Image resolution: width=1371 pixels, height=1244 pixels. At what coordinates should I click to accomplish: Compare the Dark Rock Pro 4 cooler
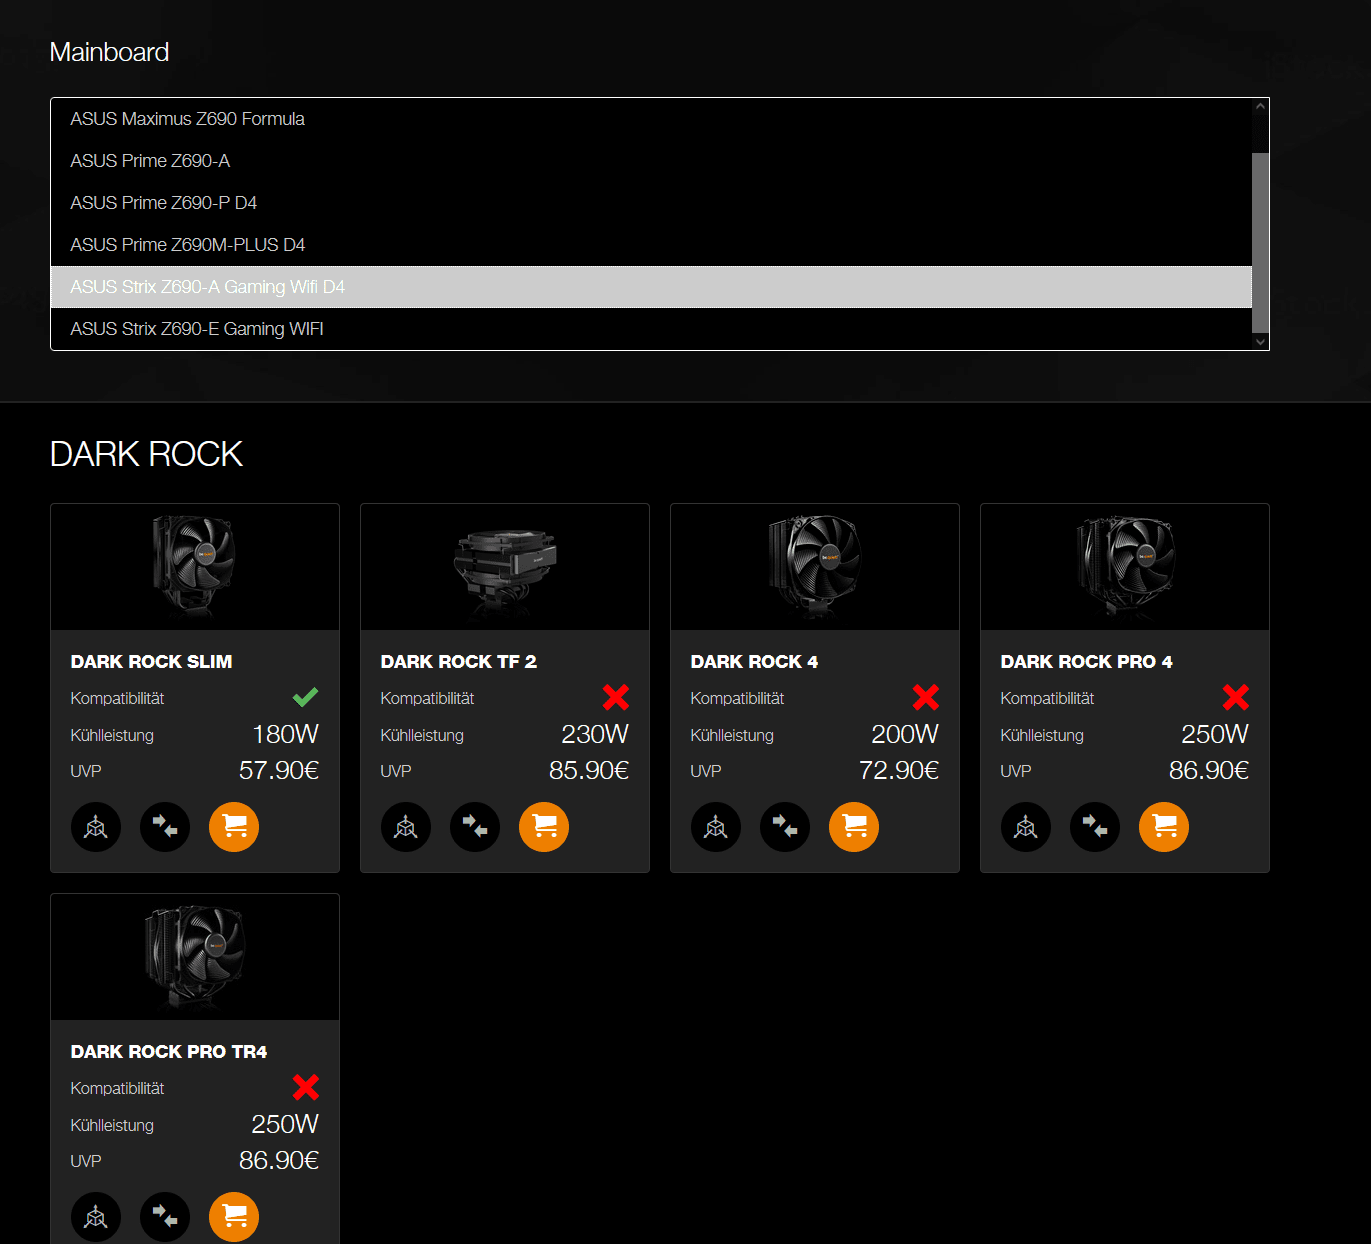1095,827
